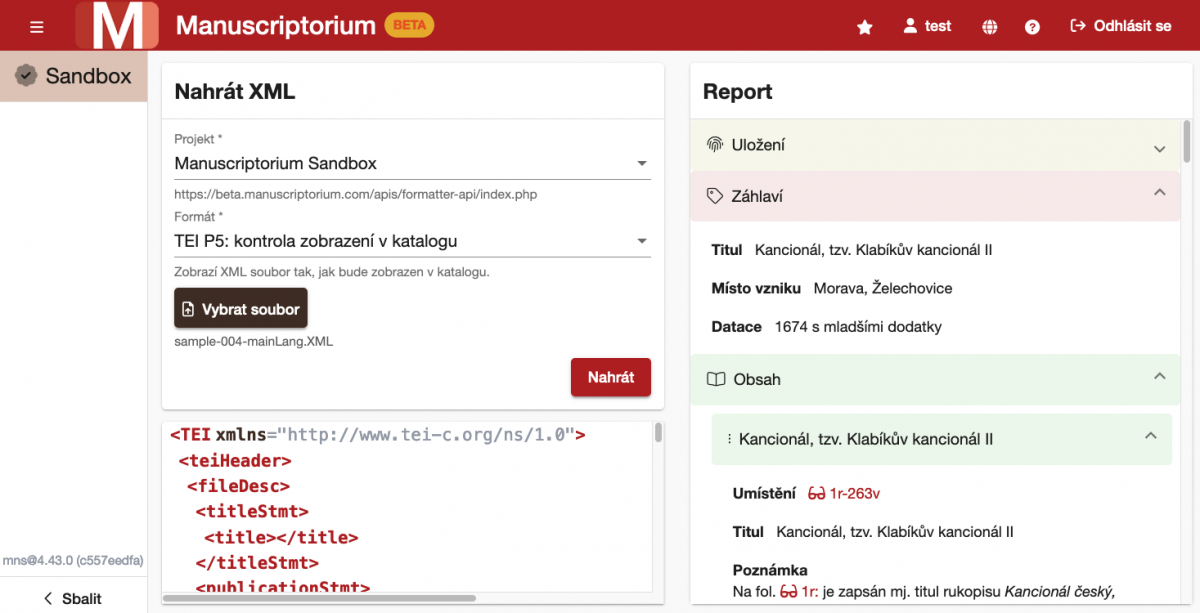Click the red Nahrát upload button

coord(611,377)
